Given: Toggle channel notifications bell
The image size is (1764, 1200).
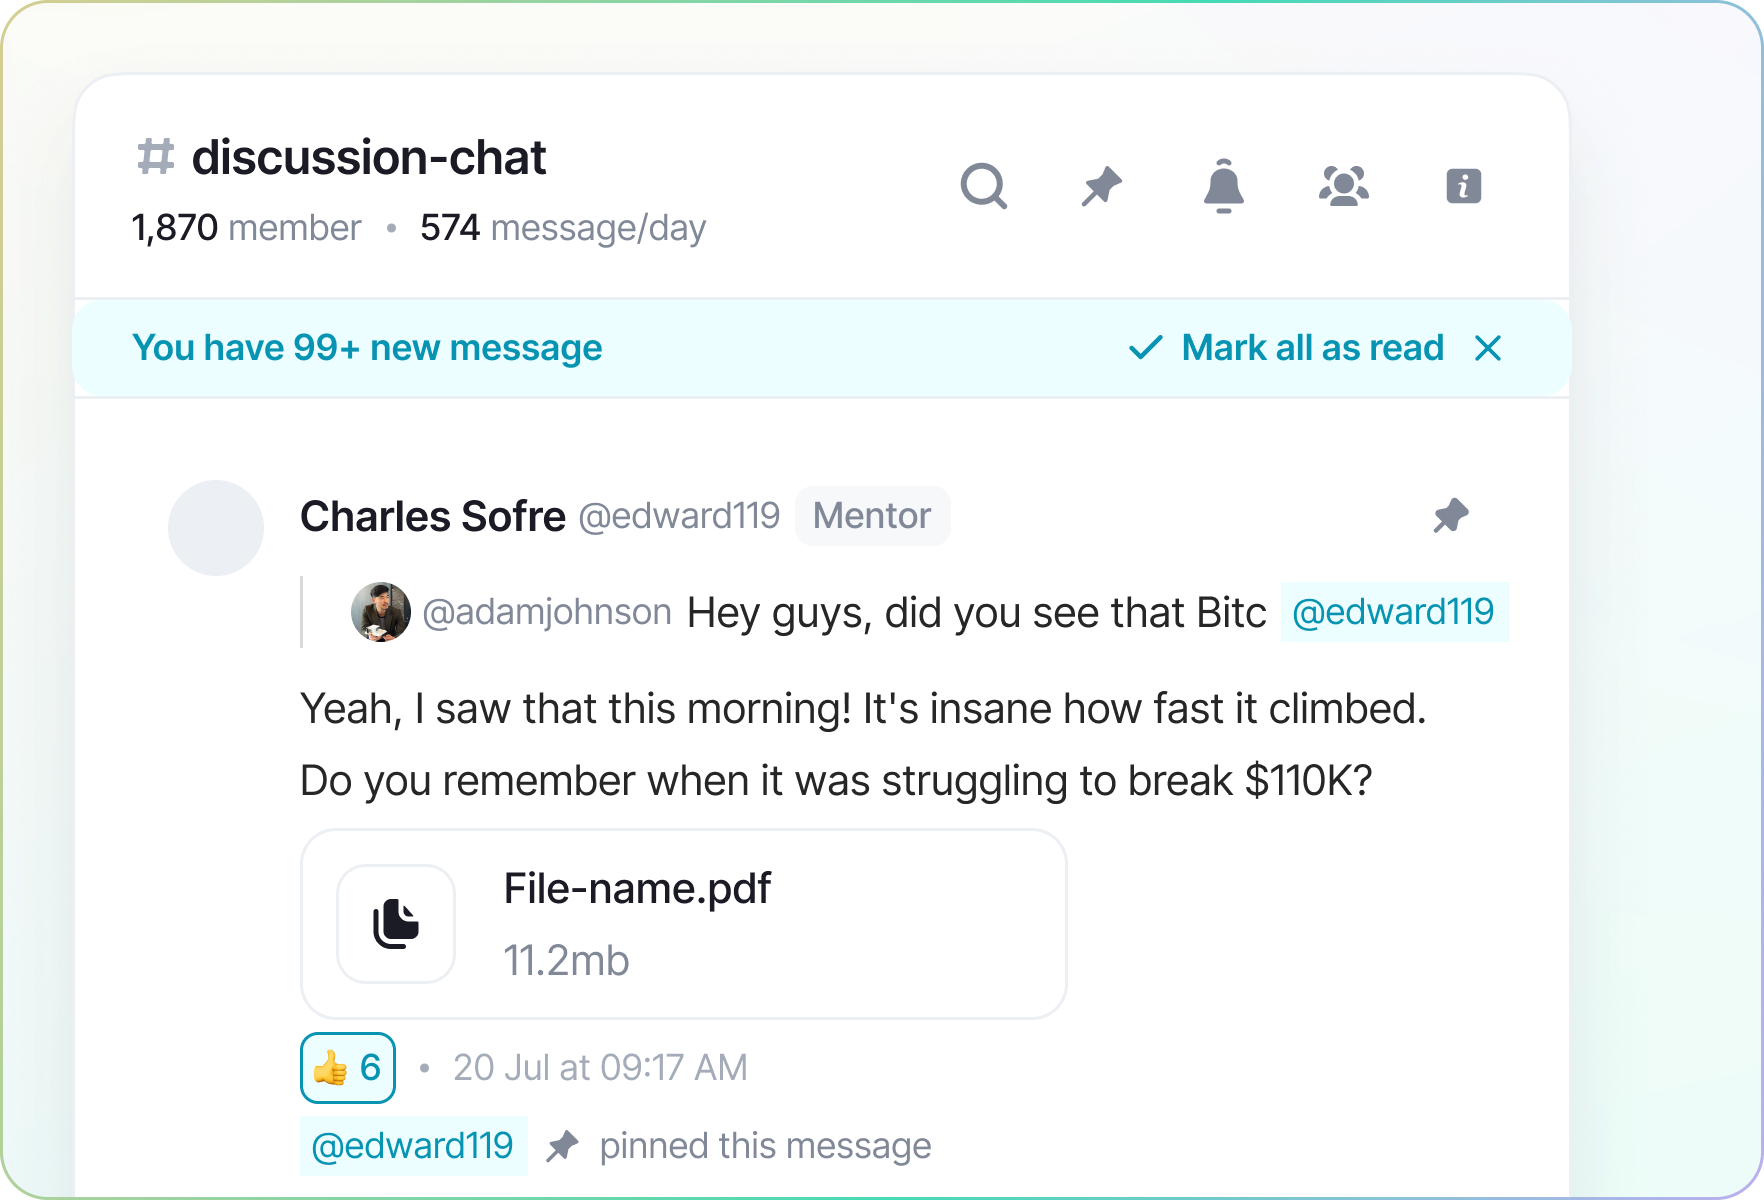Looking at the screenshot, I should tap(1223, 186).
